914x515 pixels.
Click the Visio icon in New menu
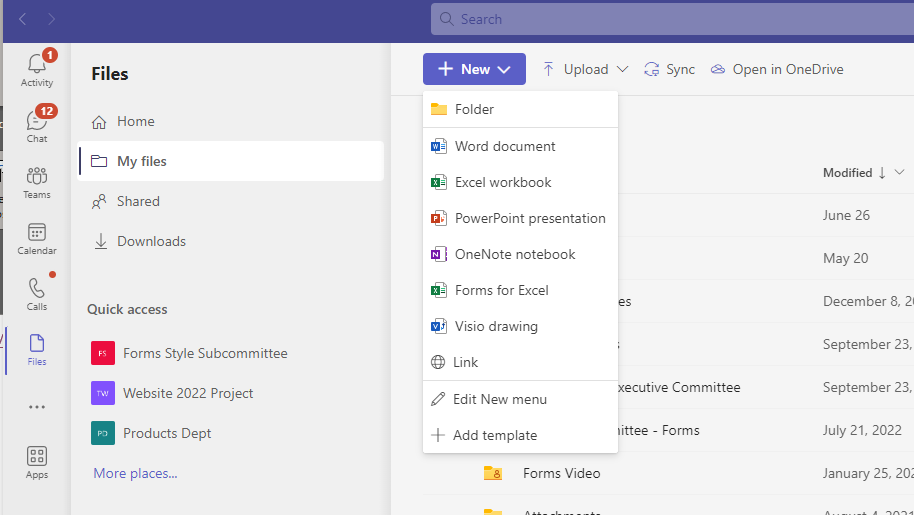pos(438,326)
